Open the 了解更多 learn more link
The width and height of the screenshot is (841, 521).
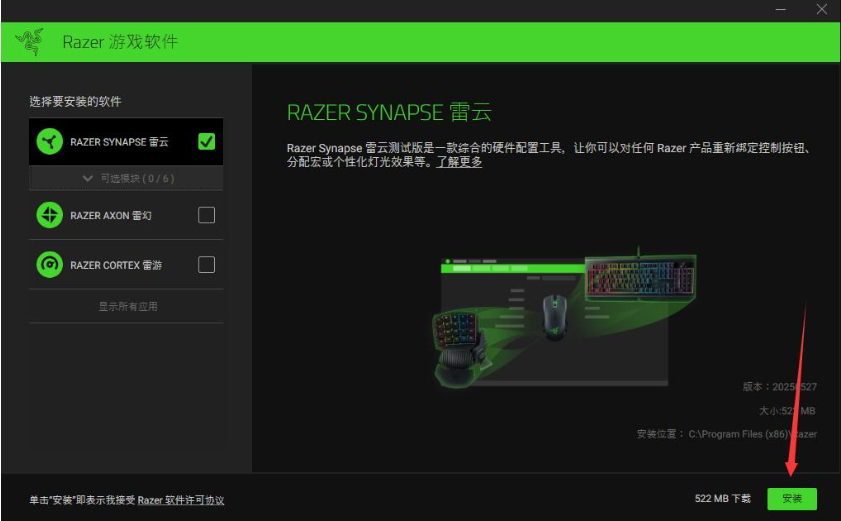pos(459,162)
